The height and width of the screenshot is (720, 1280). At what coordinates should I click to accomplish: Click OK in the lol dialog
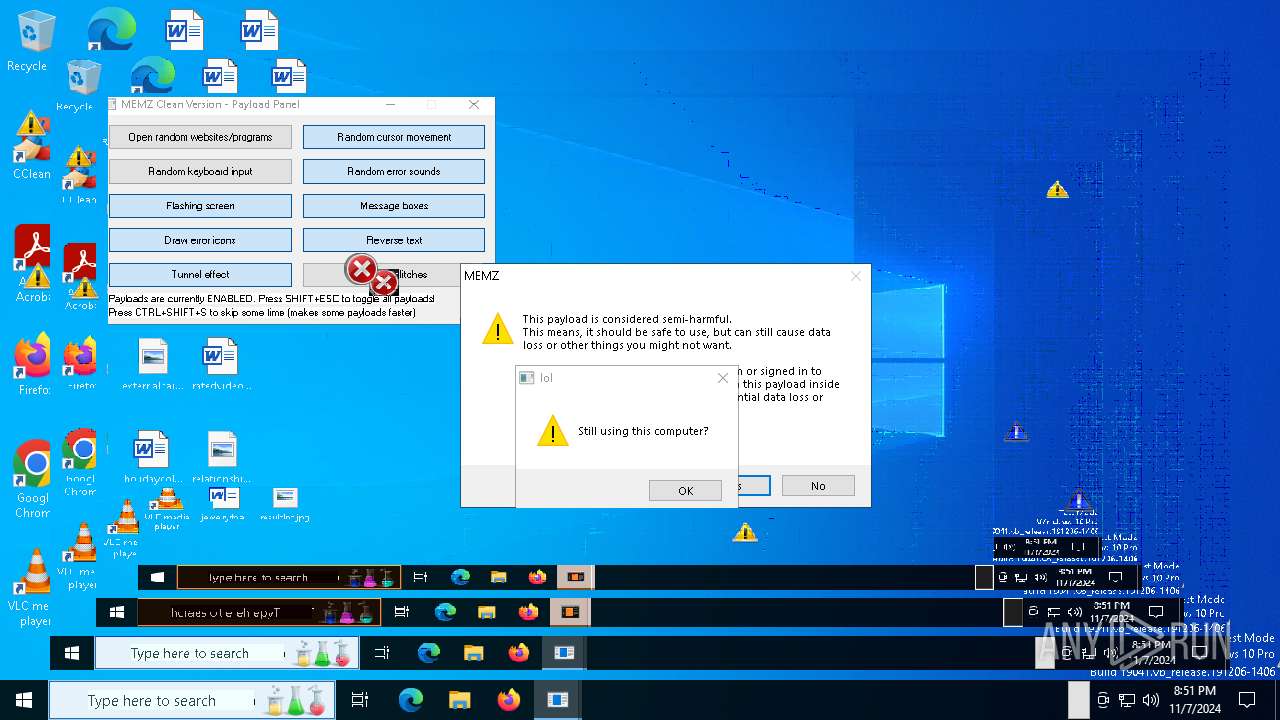tap(685, 490)
